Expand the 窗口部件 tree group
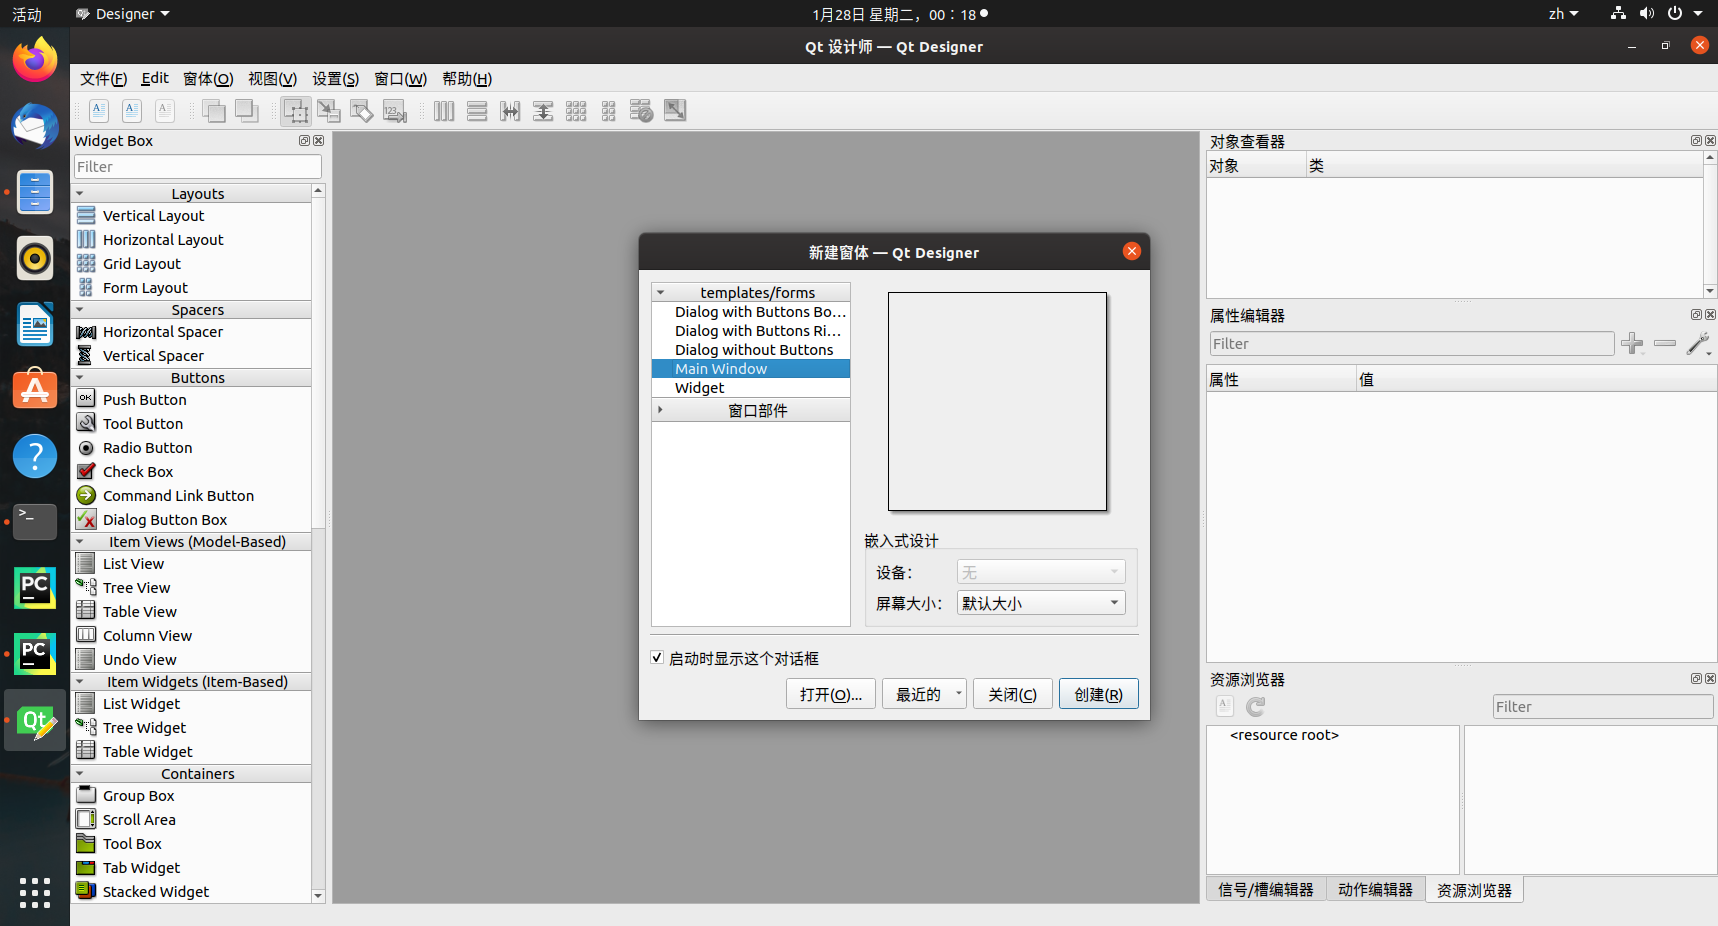The image size is (1718, 926). point(660,410)
